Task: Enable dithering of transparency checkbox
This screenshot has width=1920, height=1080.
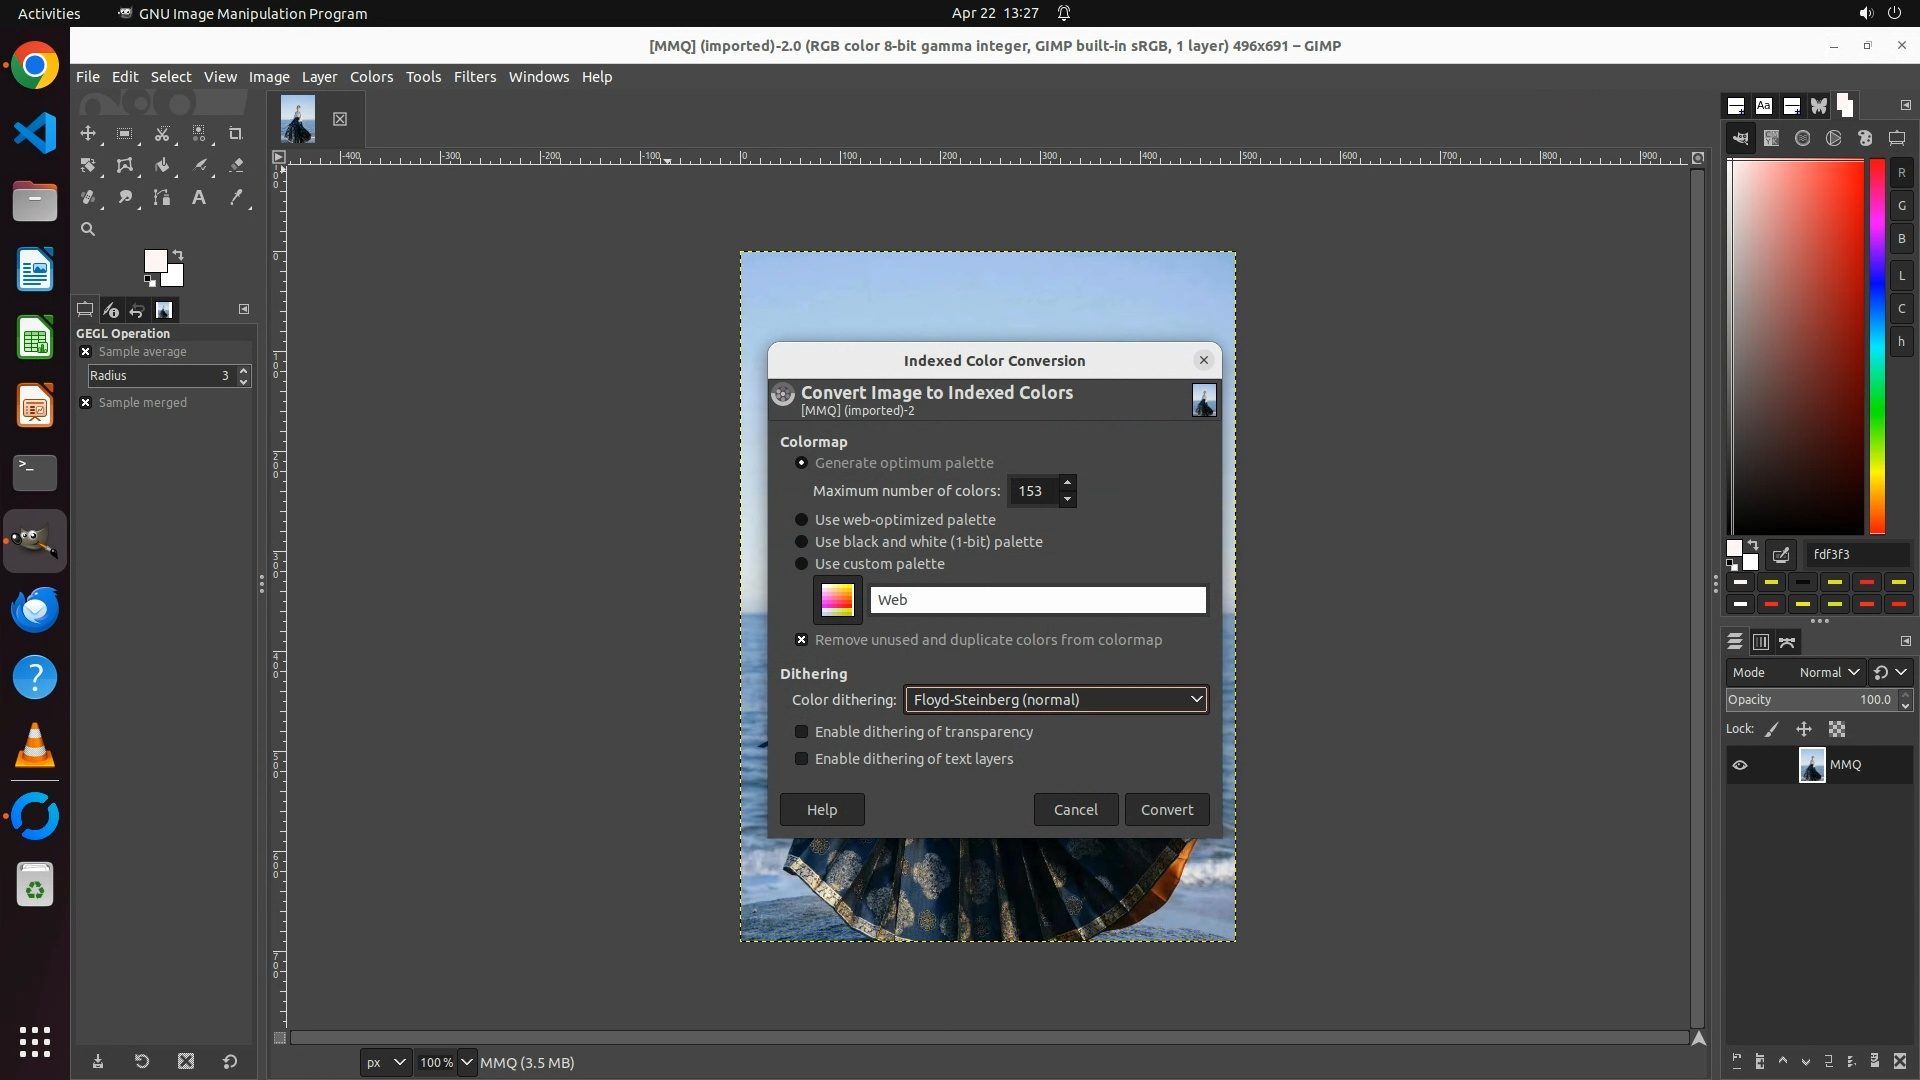Action: [801, 732]
